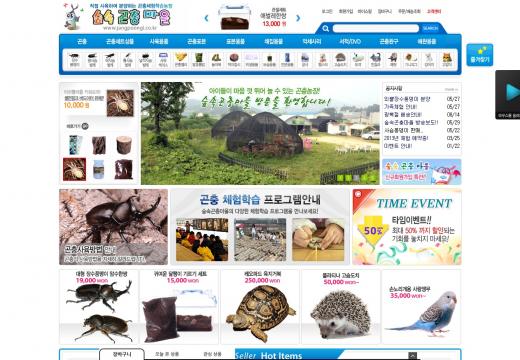Open the TIME EVENT 50% discount banner
The width and height of the screenshot is (520, 360).
pos(407,227)
